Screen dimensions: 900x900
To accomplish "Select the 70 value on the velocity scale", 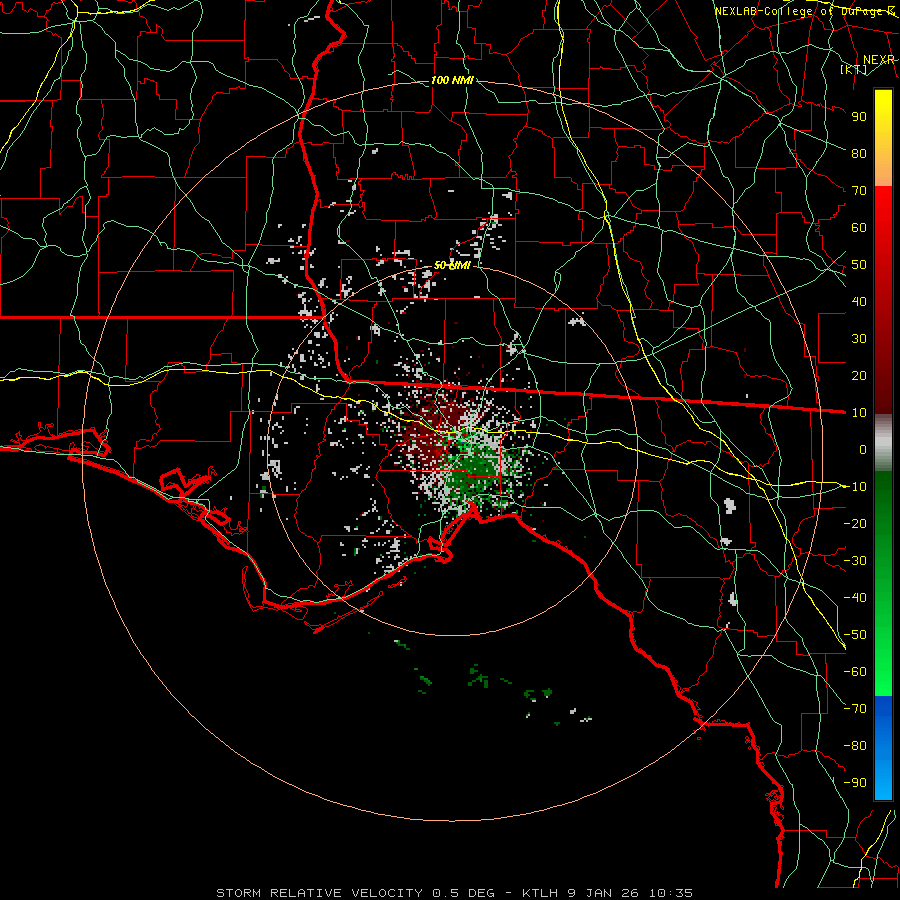I will (x=859, y=191).
